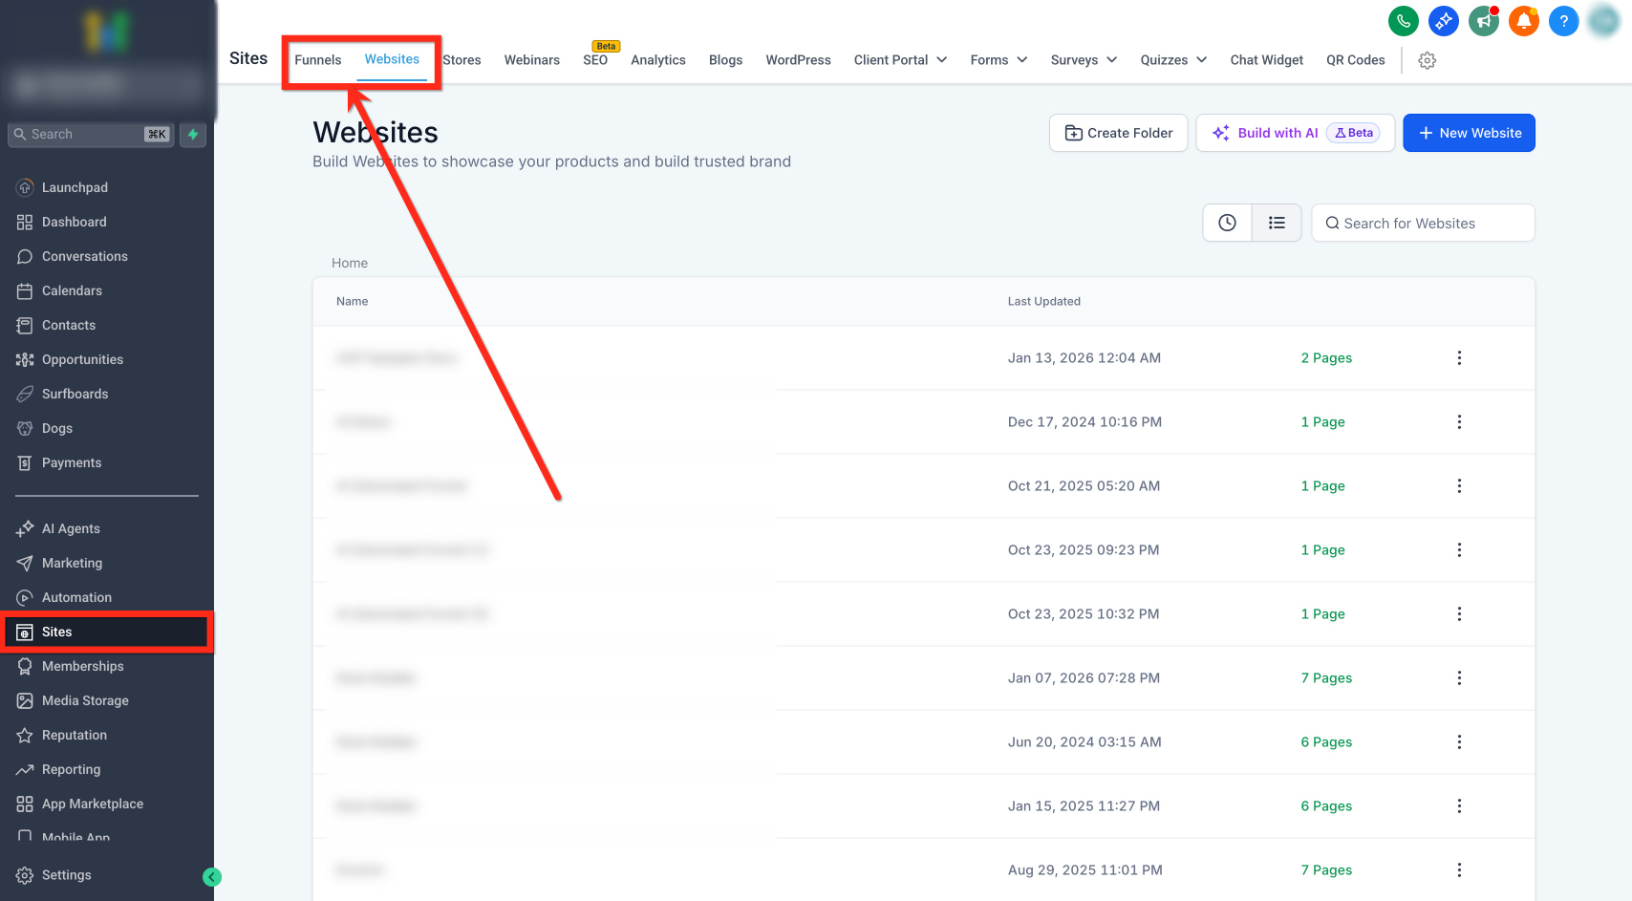Click the New Website button
1632x901 pixels.
(x=1469, y=133)
